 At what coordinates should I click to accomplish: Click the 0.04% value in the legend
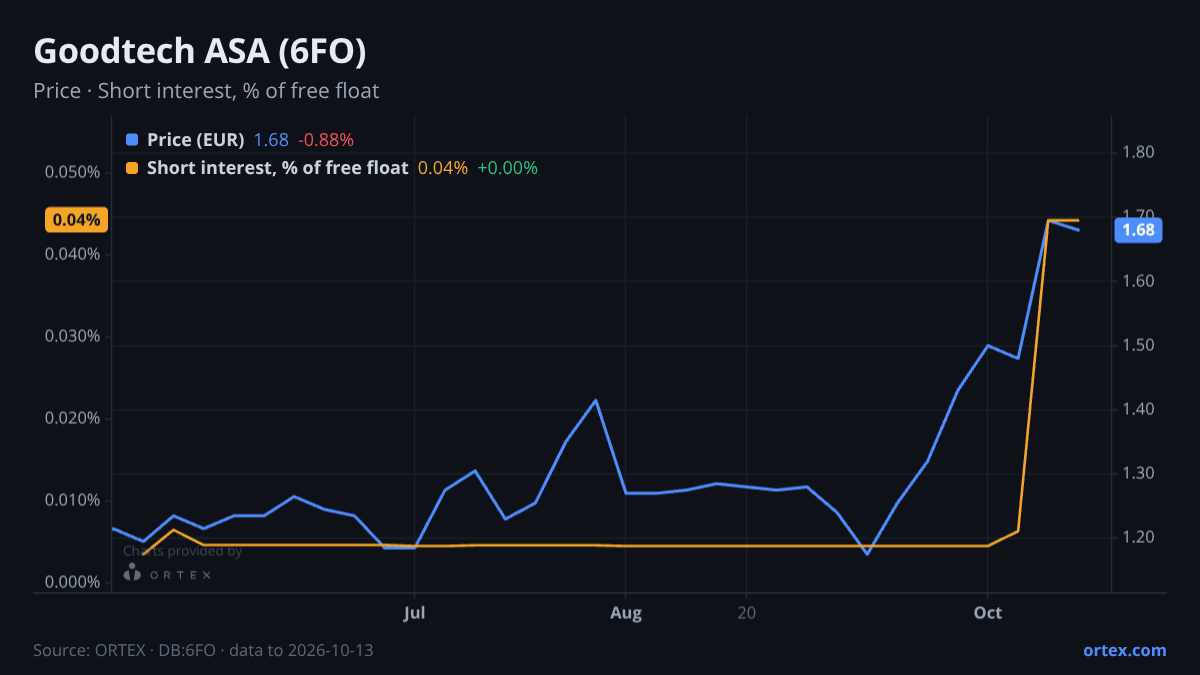pos(442,168)
